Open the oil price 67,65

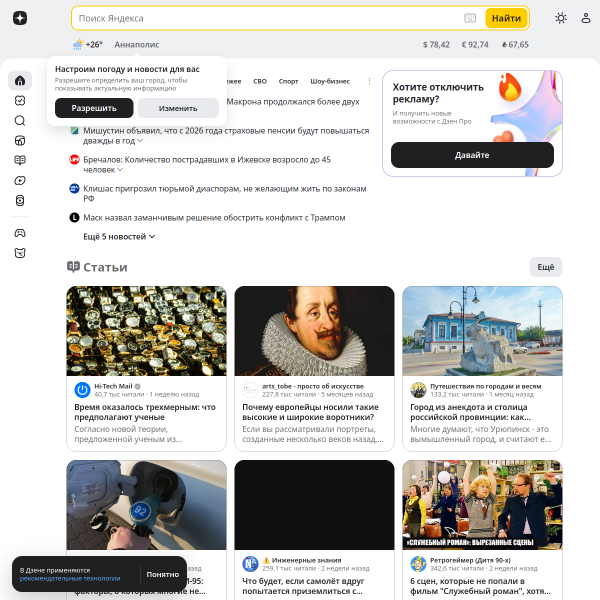tap(515, 44)
